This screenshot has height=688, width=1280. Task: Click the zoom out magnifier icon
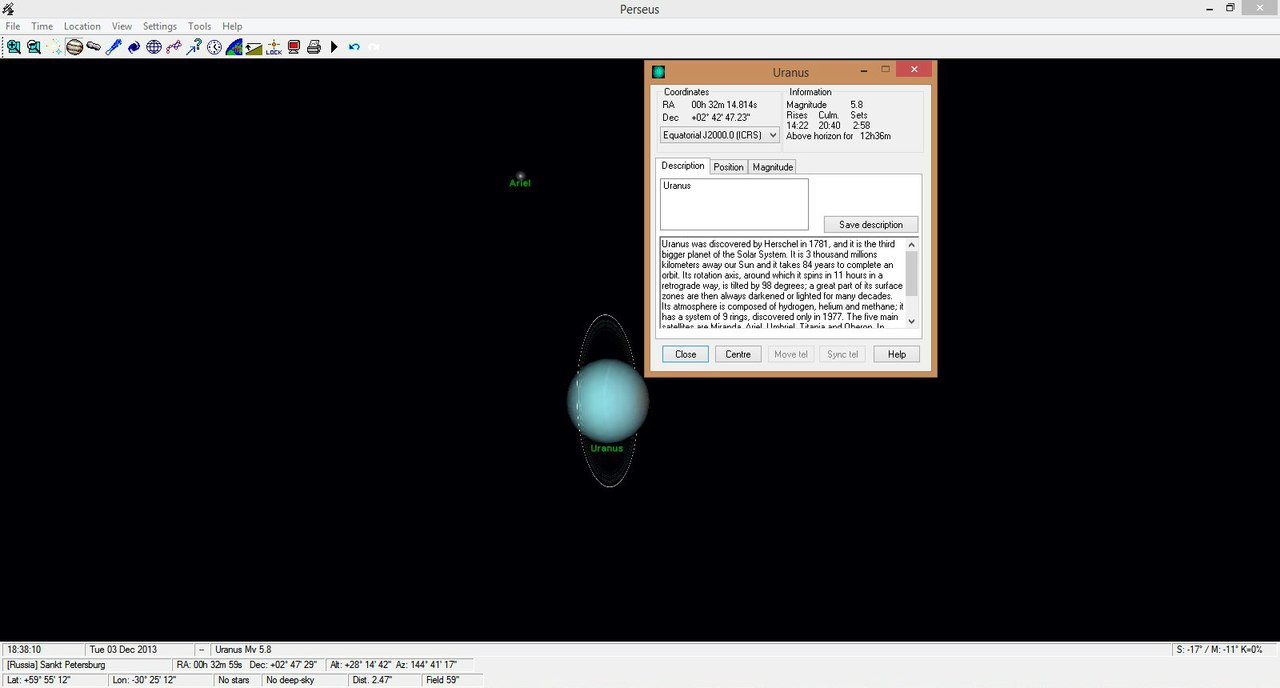34,47
